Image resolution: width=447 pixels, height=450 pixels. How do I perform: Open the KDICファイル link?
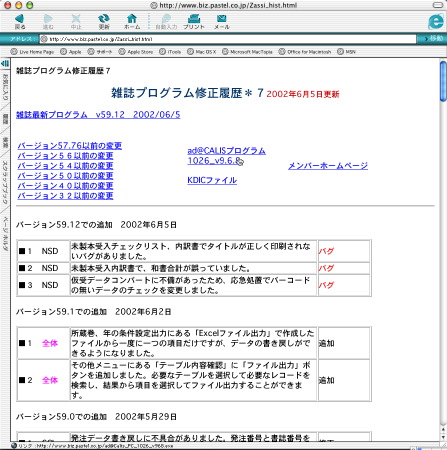[x=212, y=180]
